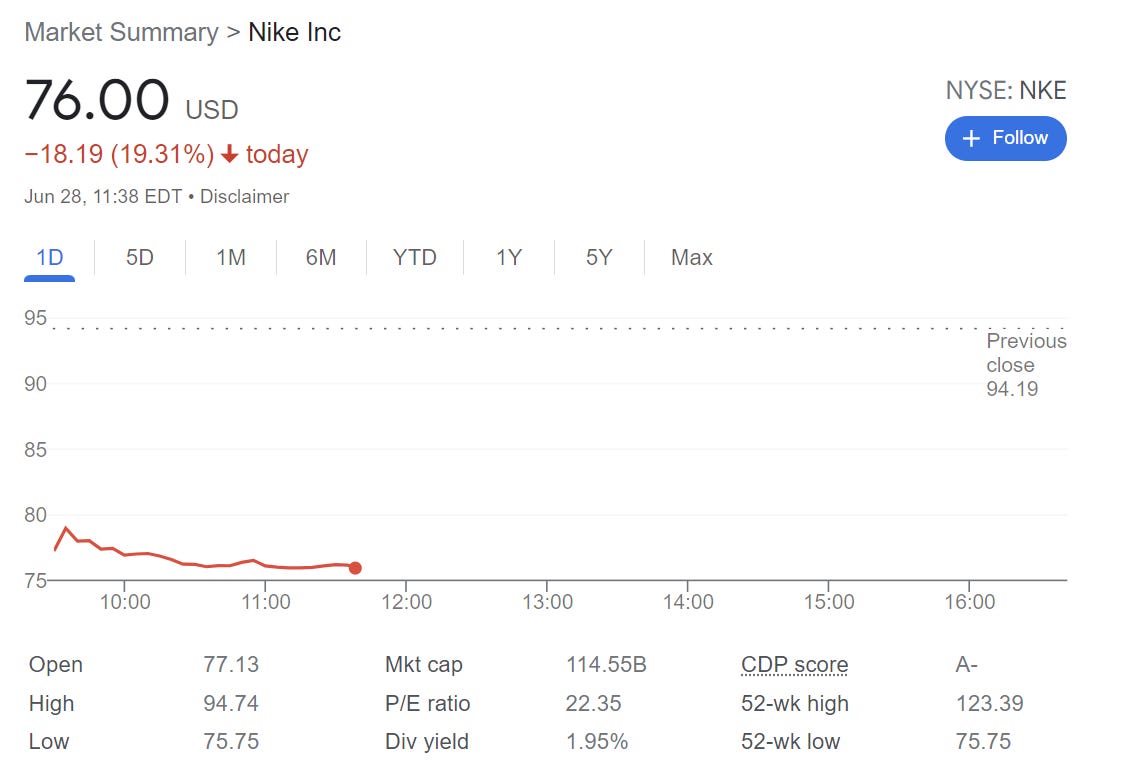The height and width of the screenshot is (779, 1126).
Task: Show the 6M price chart
Action: click(x=321, y=258)
